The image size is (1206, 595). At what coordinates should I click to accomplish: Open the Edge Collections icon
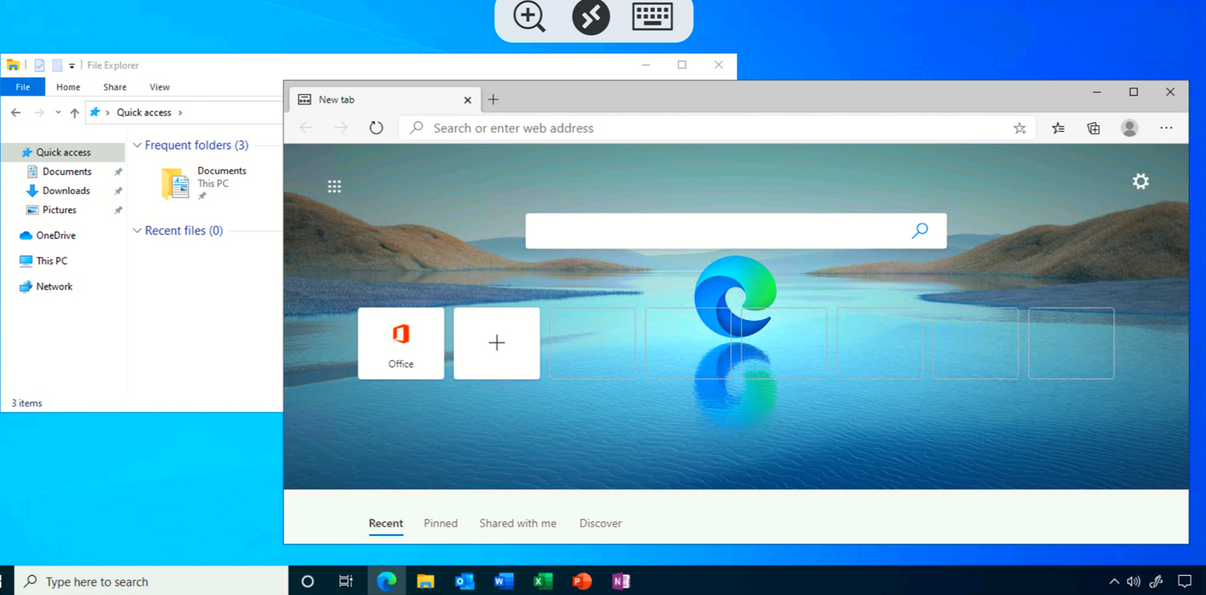click(x=1093, y=128)
